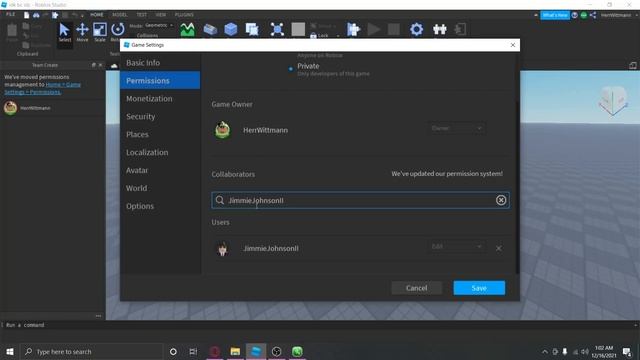
Task: Open the Places settings page
Action: click(160, 134)
